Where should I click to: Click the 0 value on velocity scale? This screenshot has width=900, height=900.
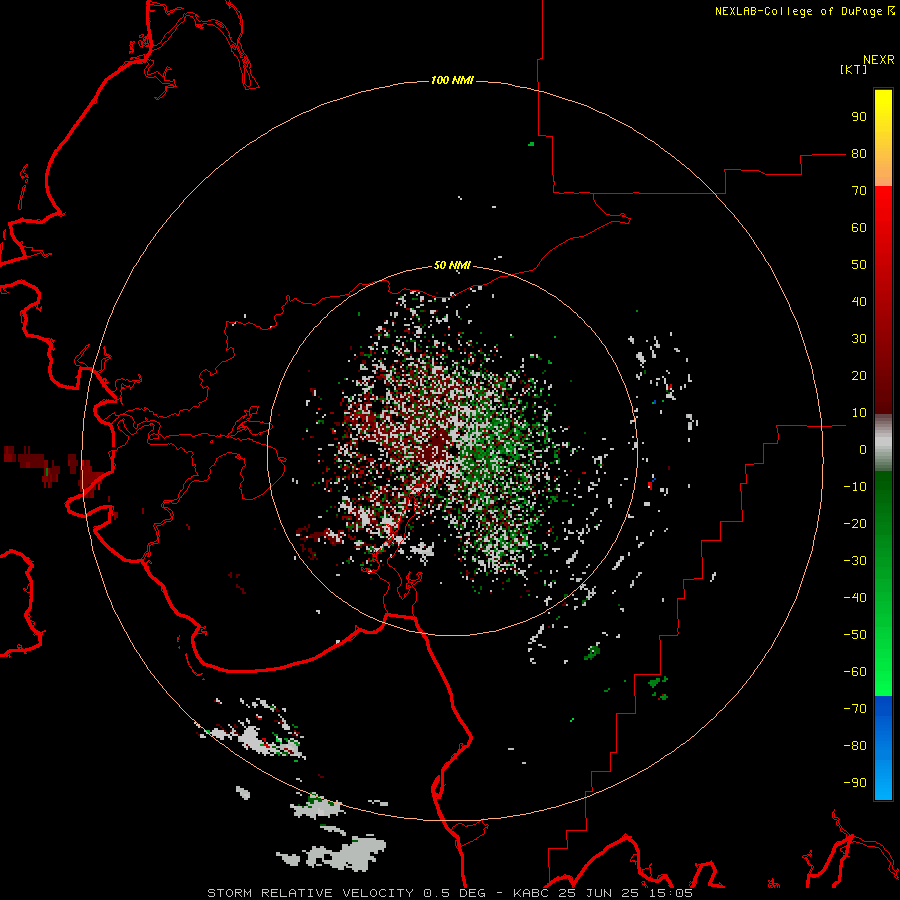point(863,450)
